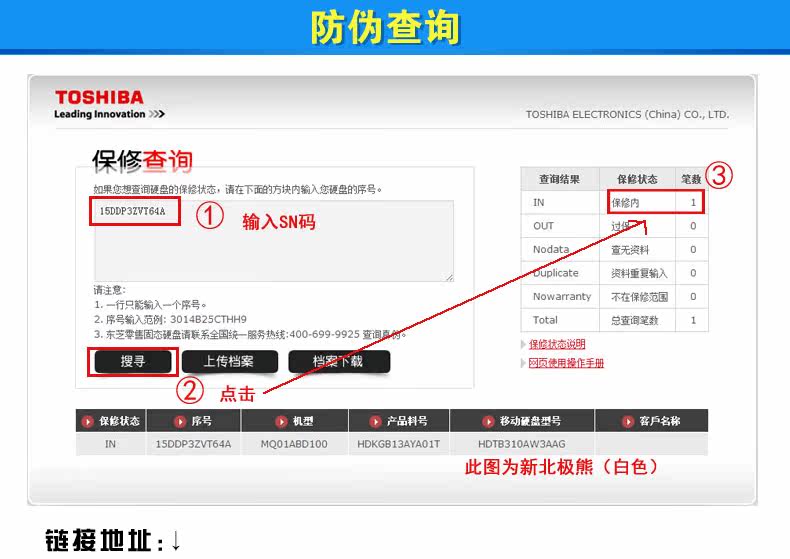Click the 上传档案 upload button

(230, 362)
